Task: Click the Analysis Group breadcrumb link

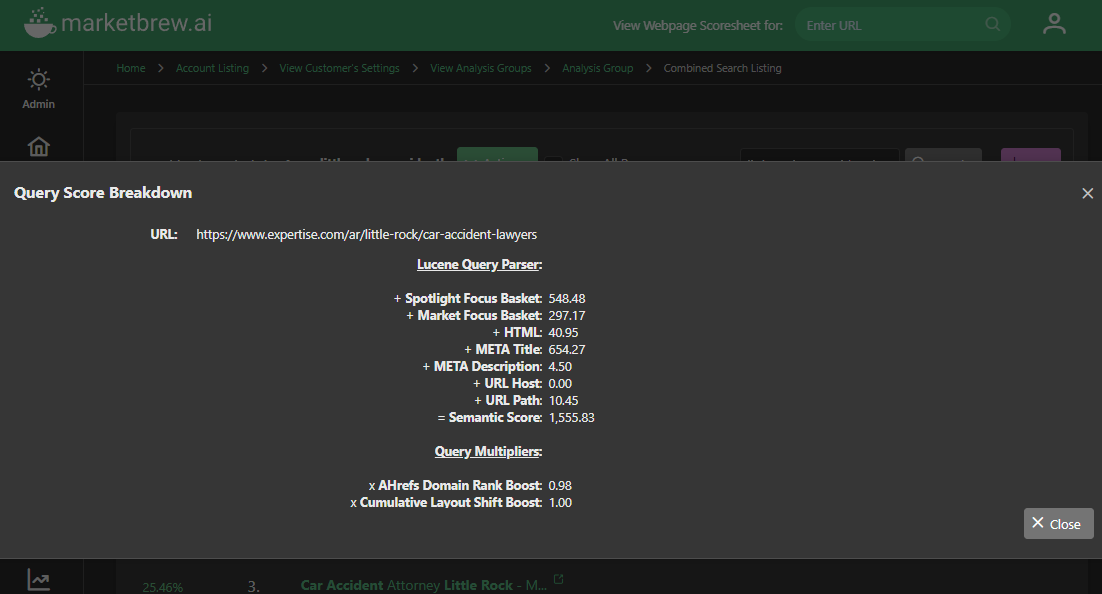Action: pos(597,68)
